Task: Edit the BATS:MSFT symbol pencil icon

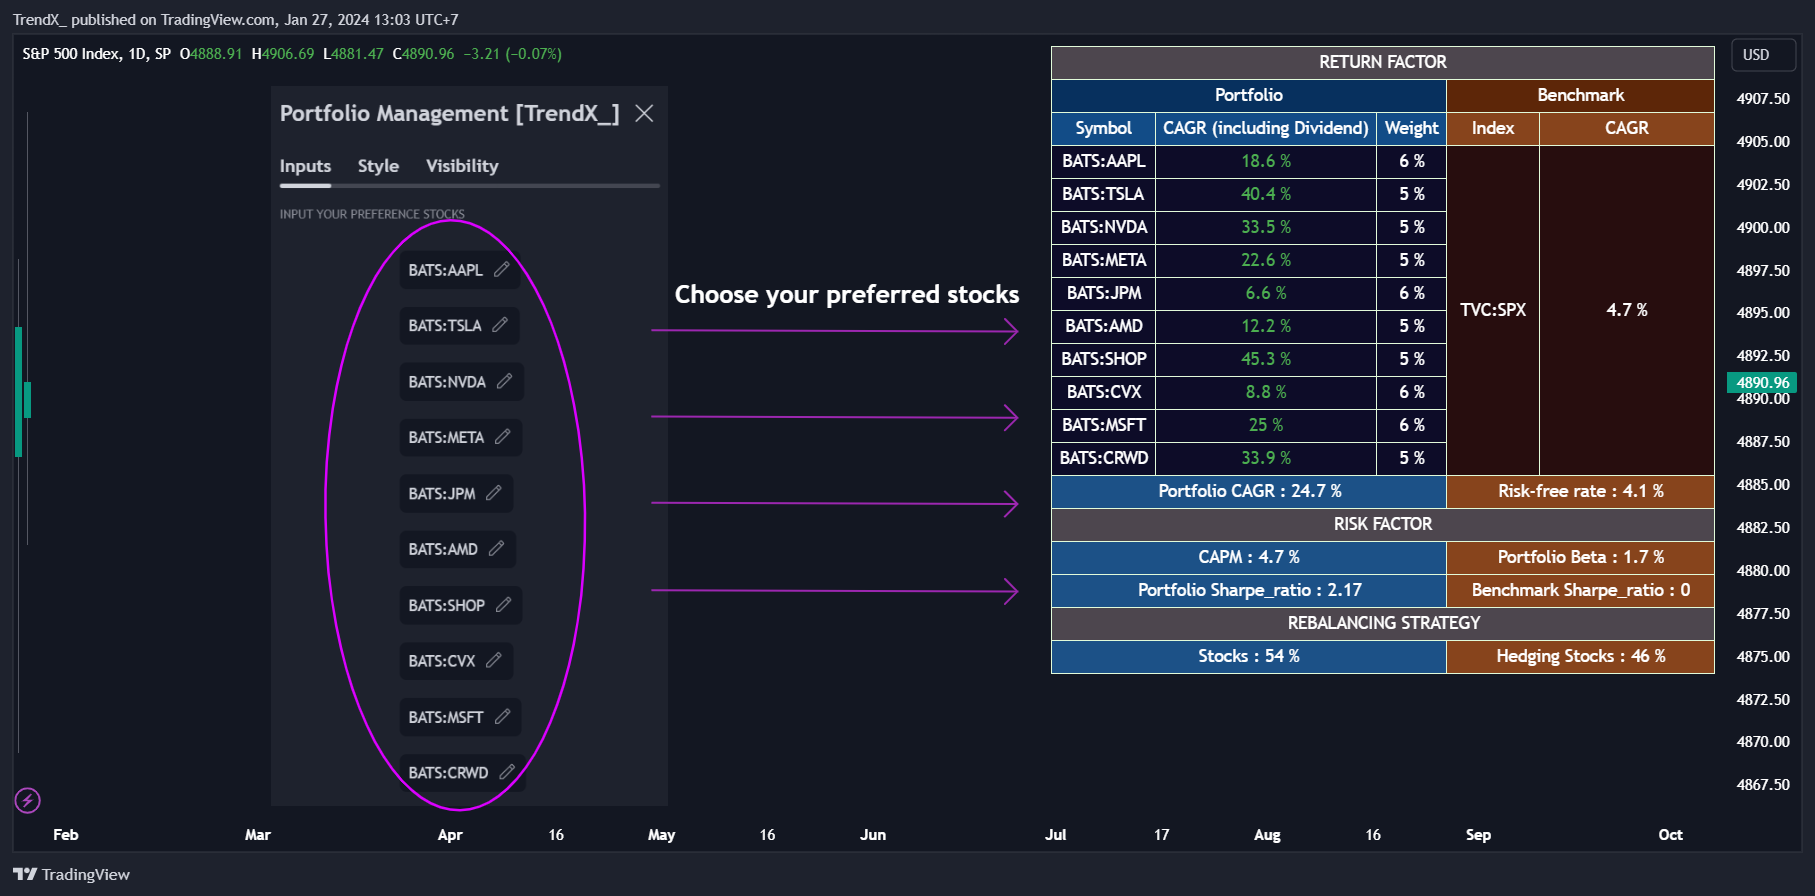Action: (x=502, y=717)
